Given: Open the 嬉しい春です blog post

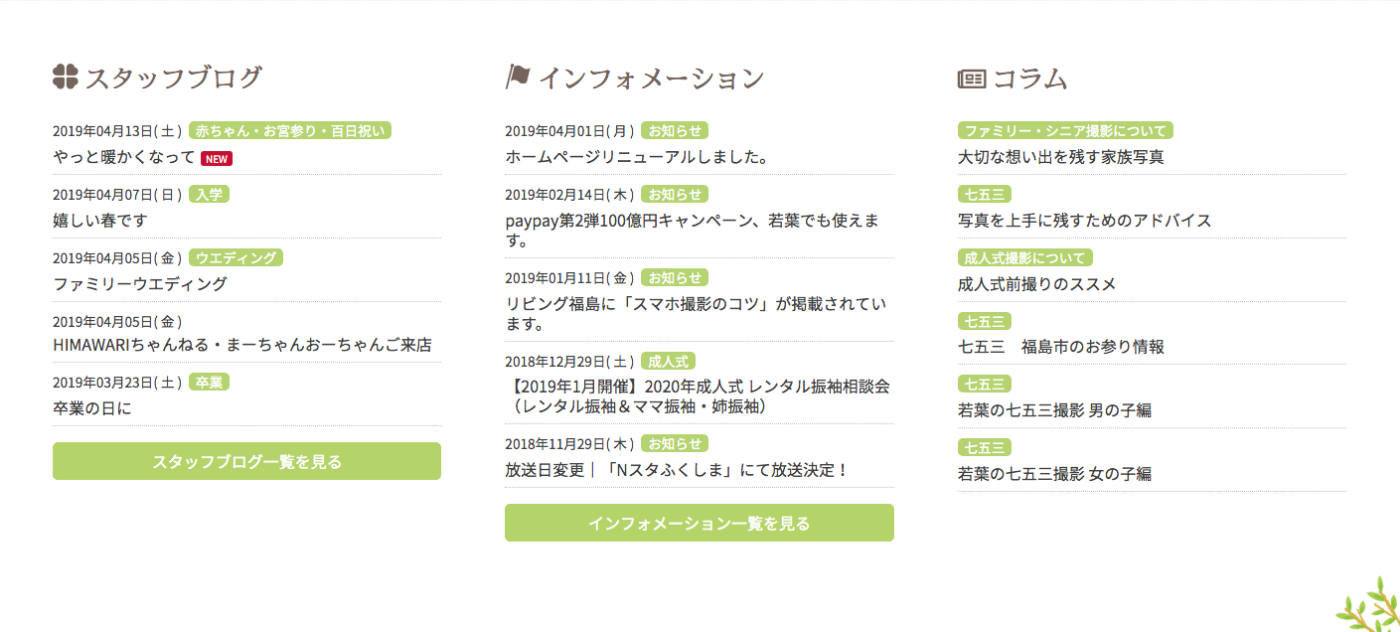Looking at the screenshot, I should click(x=100, y=220).
